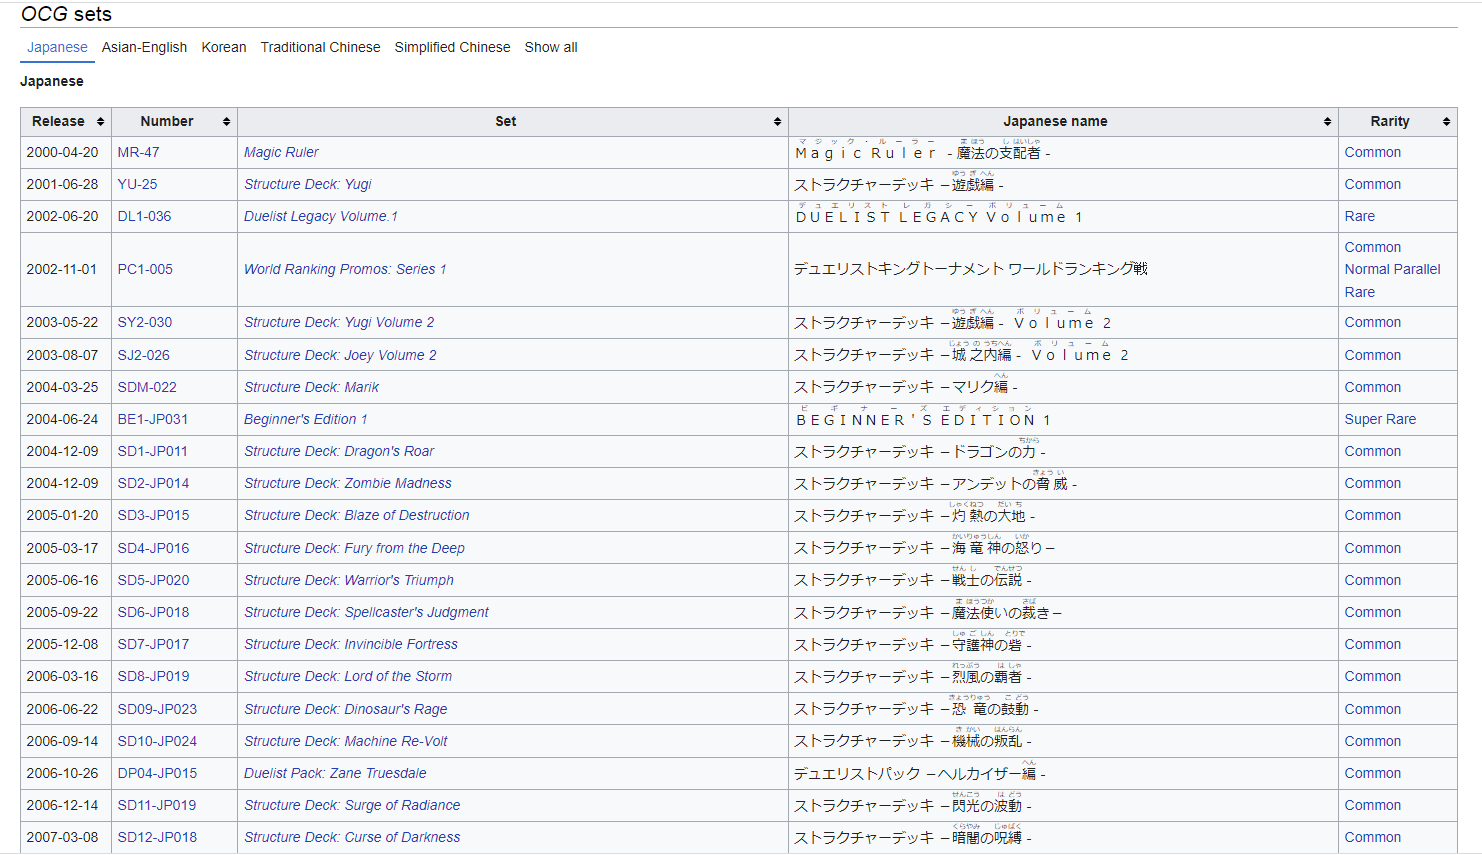This screenshot has width=1482, height=855.
Task: Open Structure Deck: Dragon's Roar
Action: (339, 451)
